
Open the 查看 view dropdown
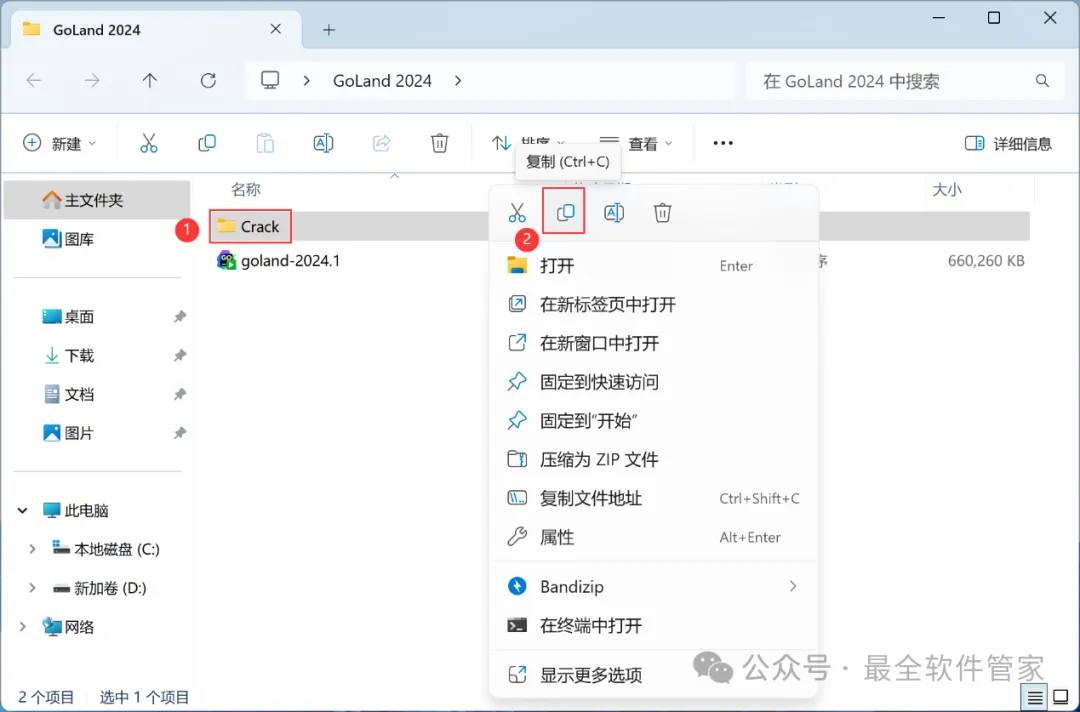point(636,143)
